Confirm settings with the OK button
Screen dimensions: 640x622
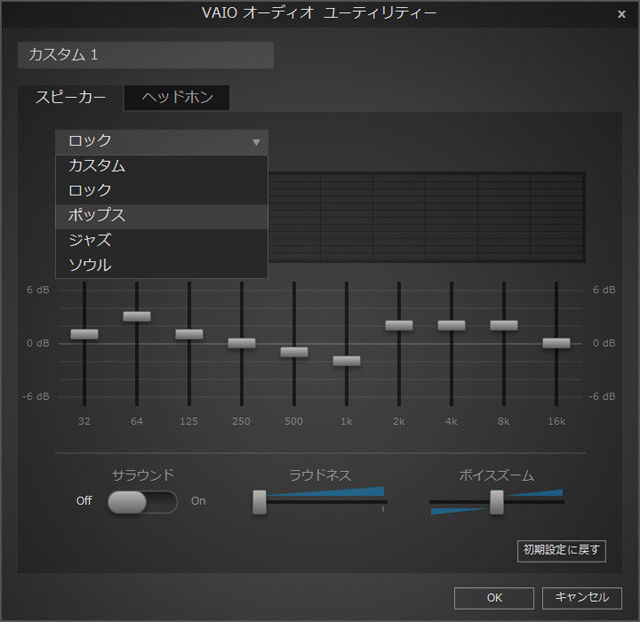coord(494,598)
